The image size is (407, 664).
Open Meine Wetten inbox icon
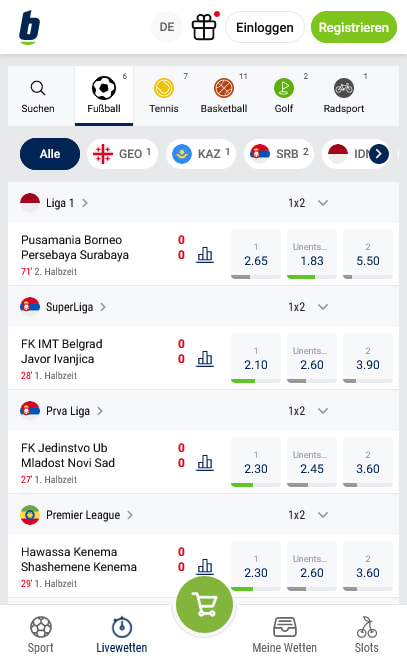click(285, 627)
